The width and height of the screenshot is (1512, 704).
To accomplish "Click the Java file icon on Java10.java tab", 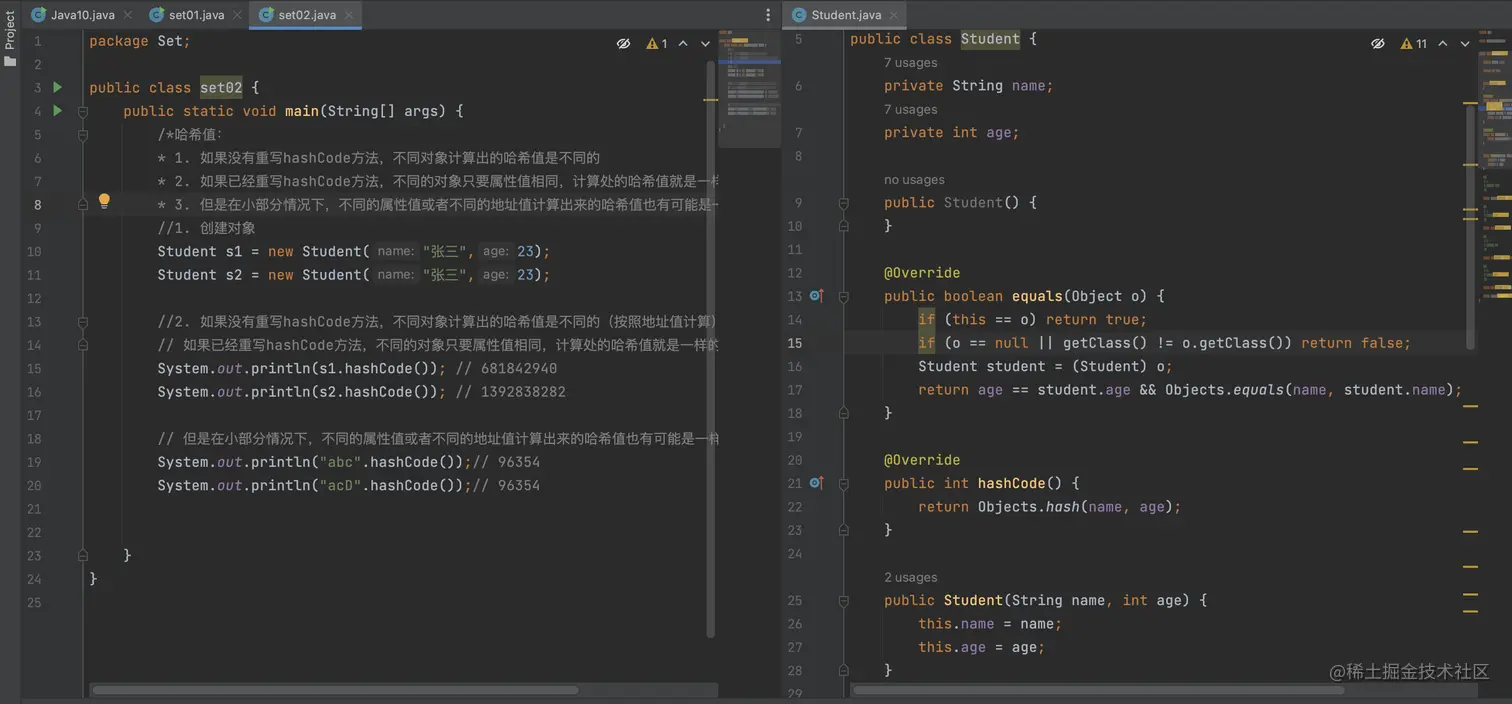I will (x=38, y=15).
